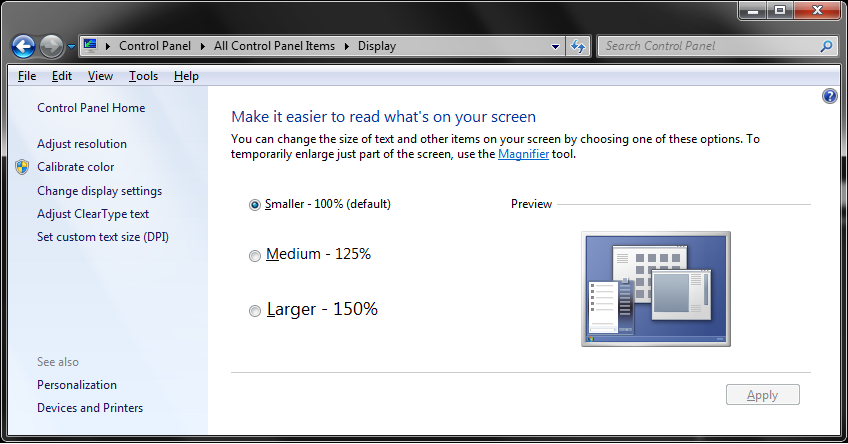Image resolution: width=848 pixels, height=444 pixels.
Task: Open the File menu
Action: 26,76
